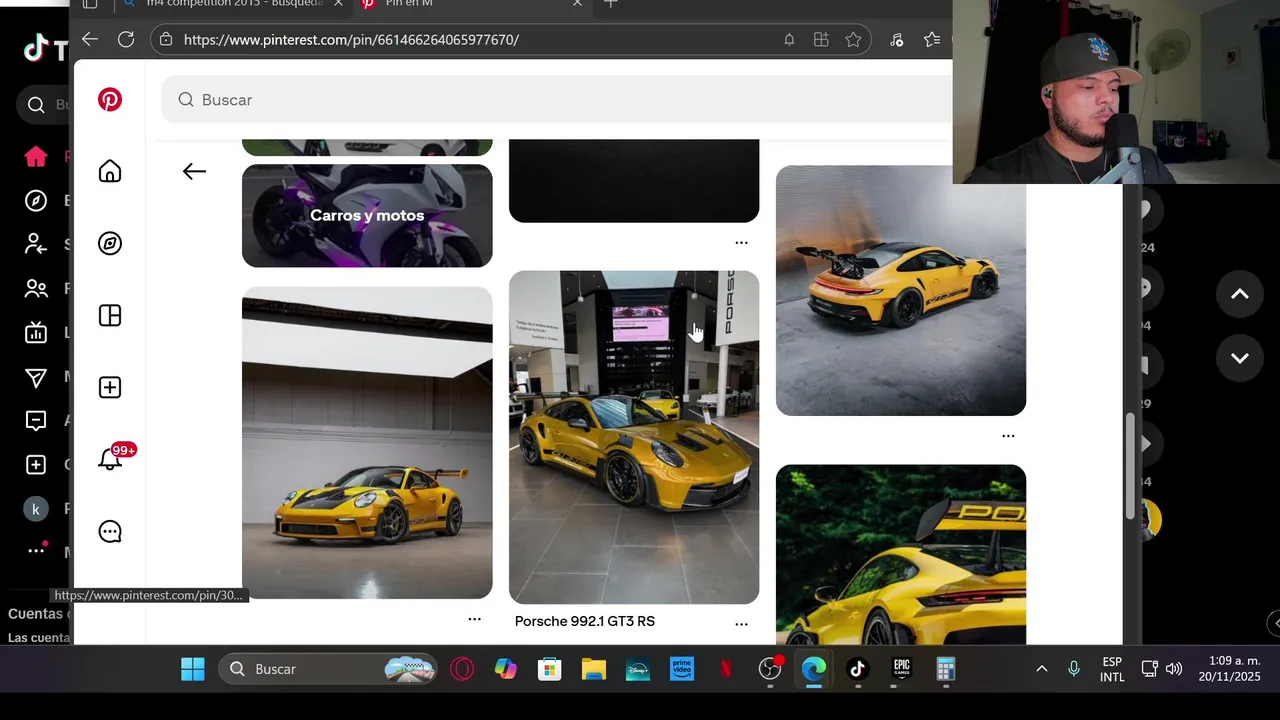Open more options under yellow Porsche rear pin
Viewport: 1280px width, 720px height.
[x=1008, y=435]
